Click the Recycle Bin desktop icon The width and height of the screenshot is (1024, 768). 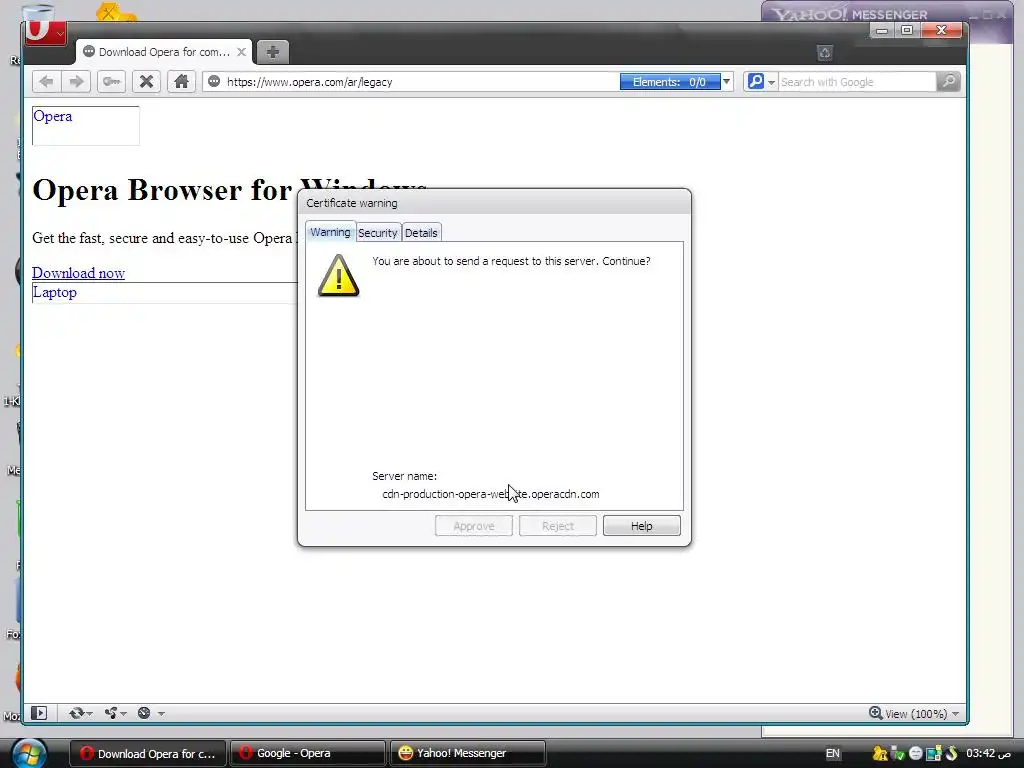tap(37, 14)
